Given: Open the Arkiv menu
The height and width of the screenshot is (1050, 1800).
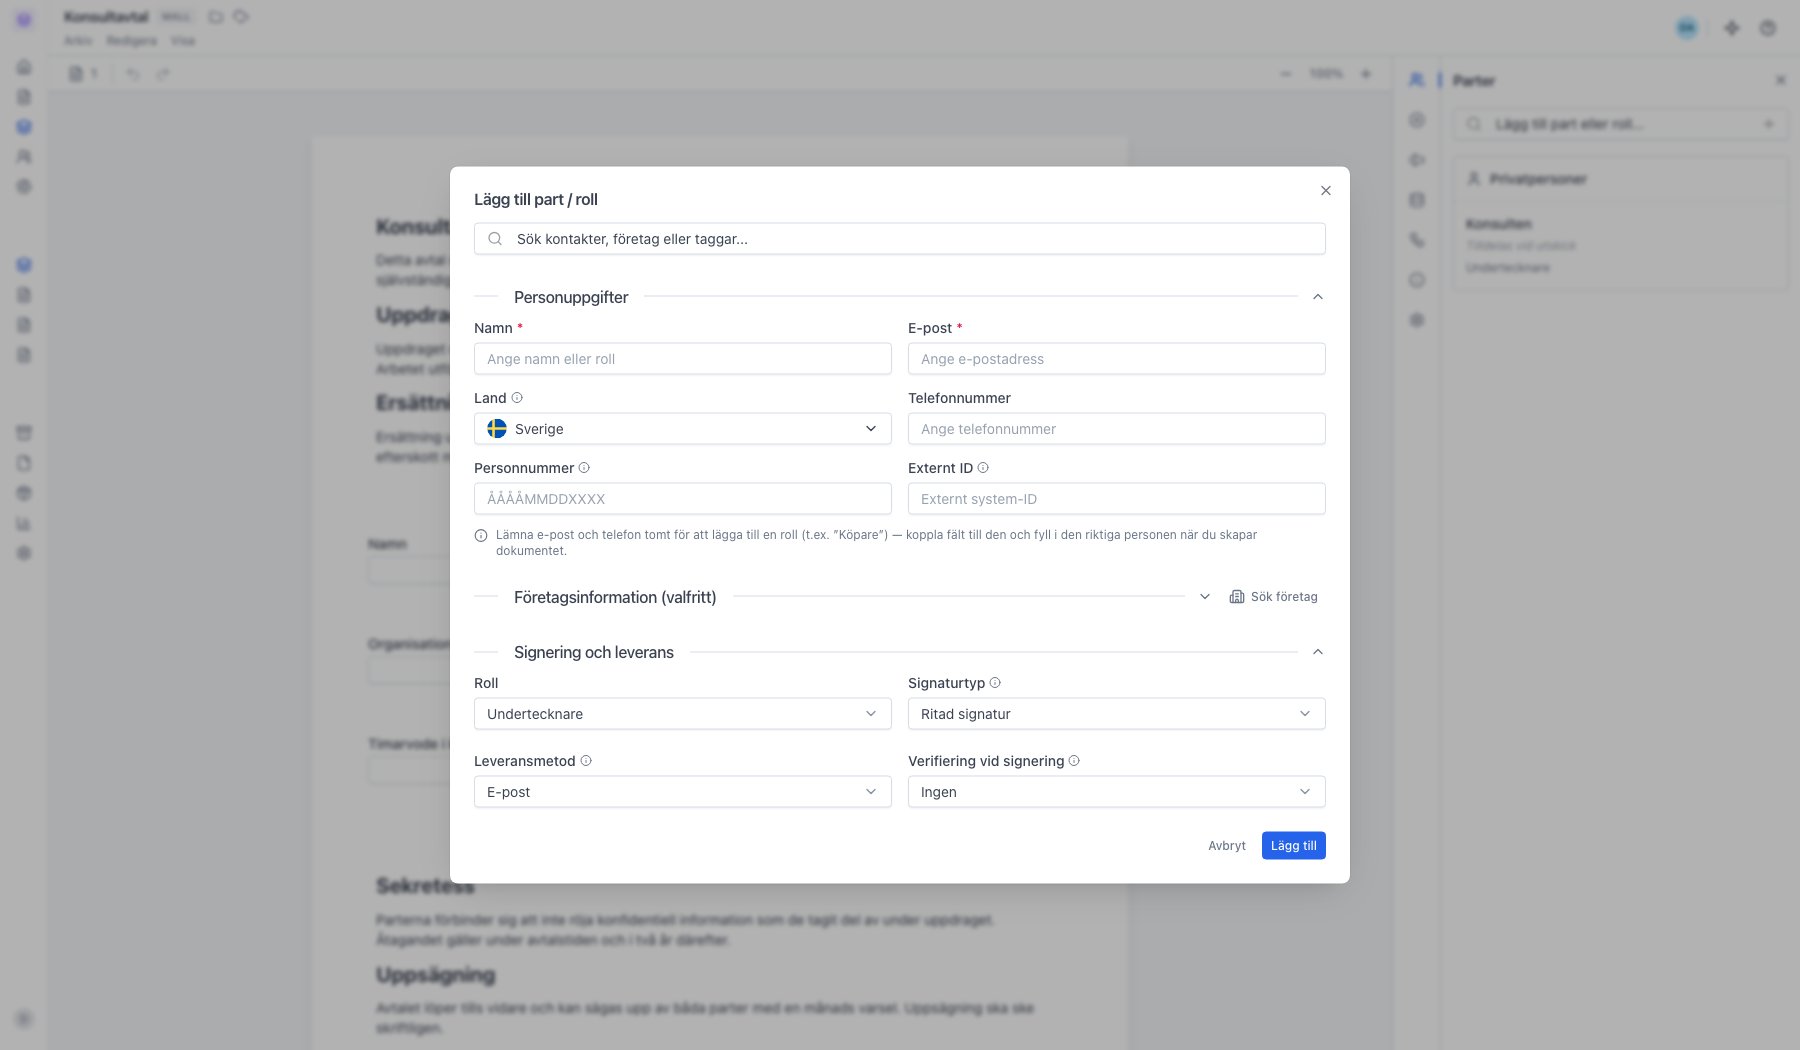Looking at the screenshot, I should [78, 41].
